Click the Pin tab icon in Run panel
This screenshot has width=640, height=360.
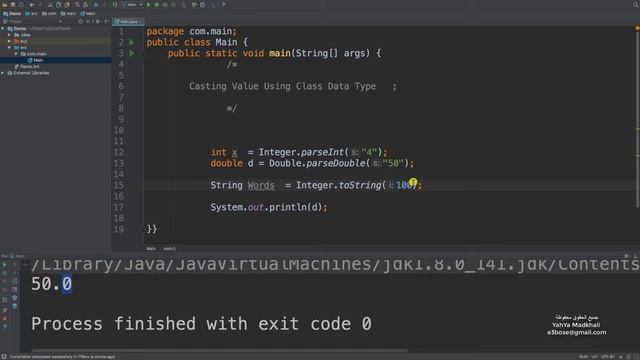click(x=4, y=310)
